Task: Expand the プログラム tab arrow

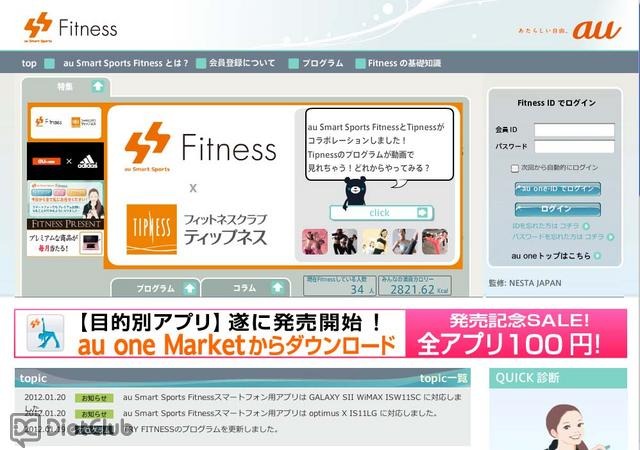Action: (190, 288)
